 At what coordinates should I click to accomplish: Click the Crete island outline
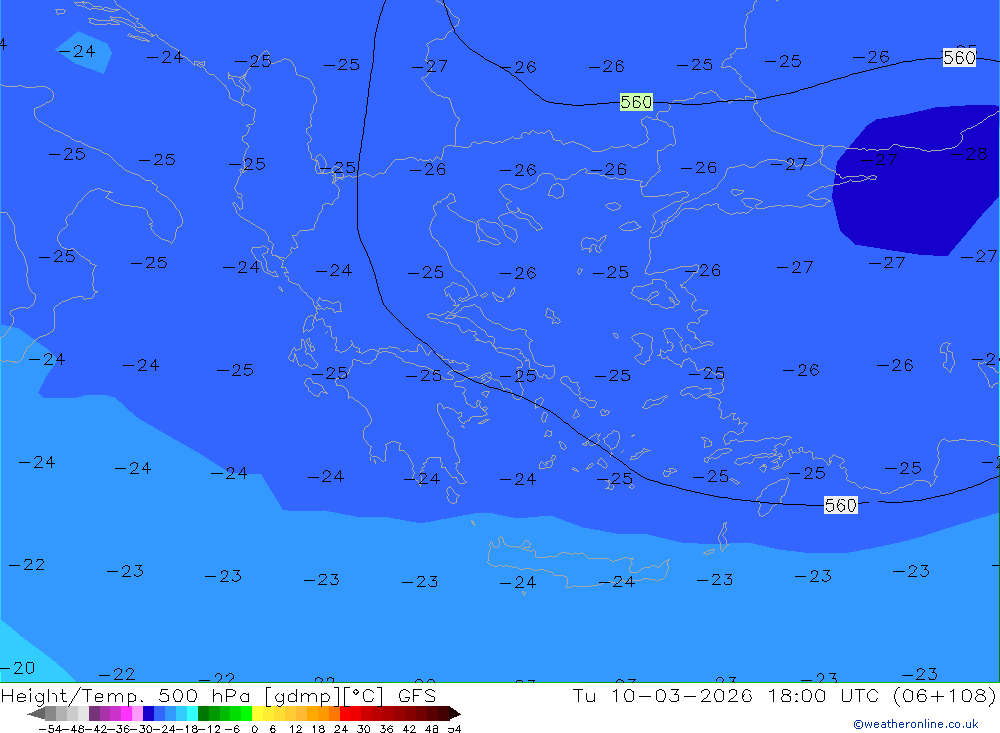[x=577, y=563]
